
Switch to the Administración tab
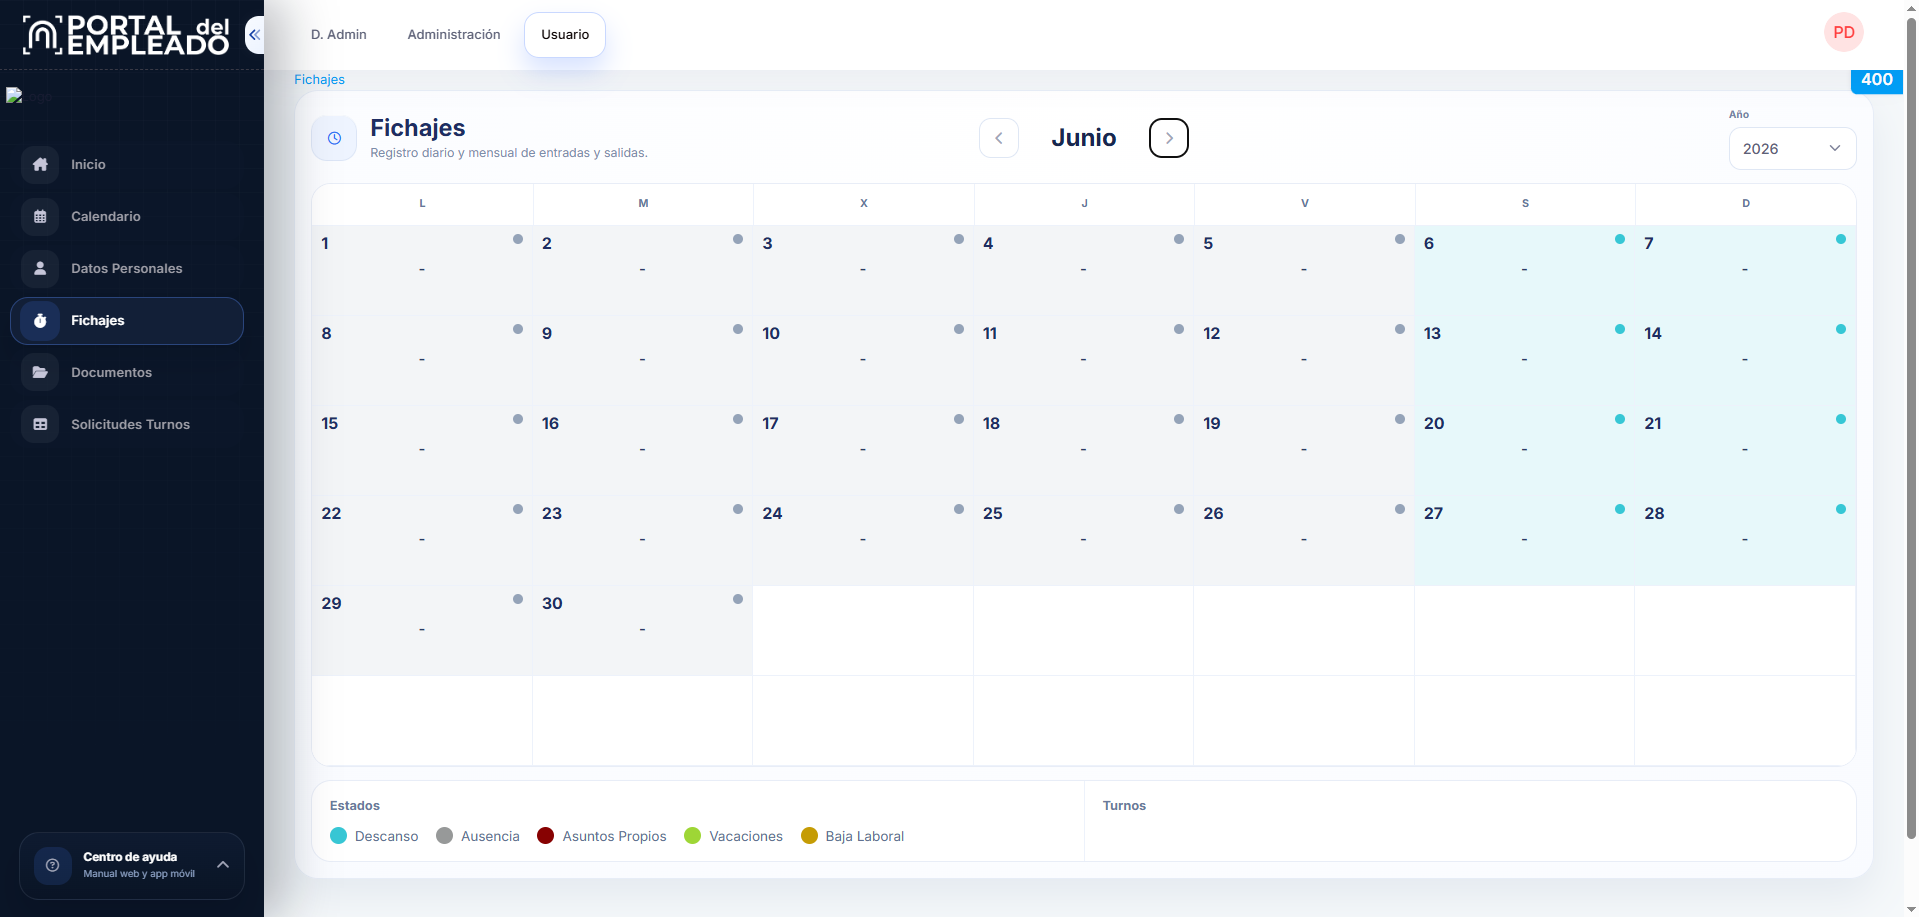[x=454, y=34]
